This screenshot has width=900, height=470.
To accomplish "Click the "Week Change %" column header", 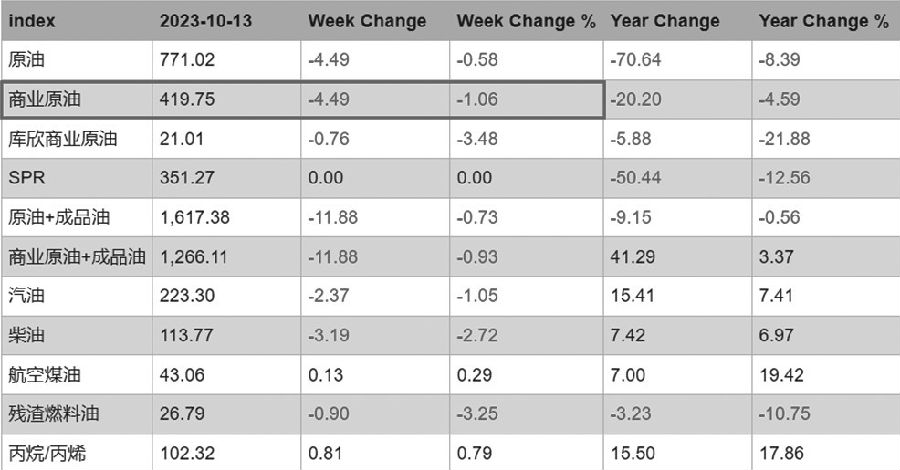I will pos(525,21).
